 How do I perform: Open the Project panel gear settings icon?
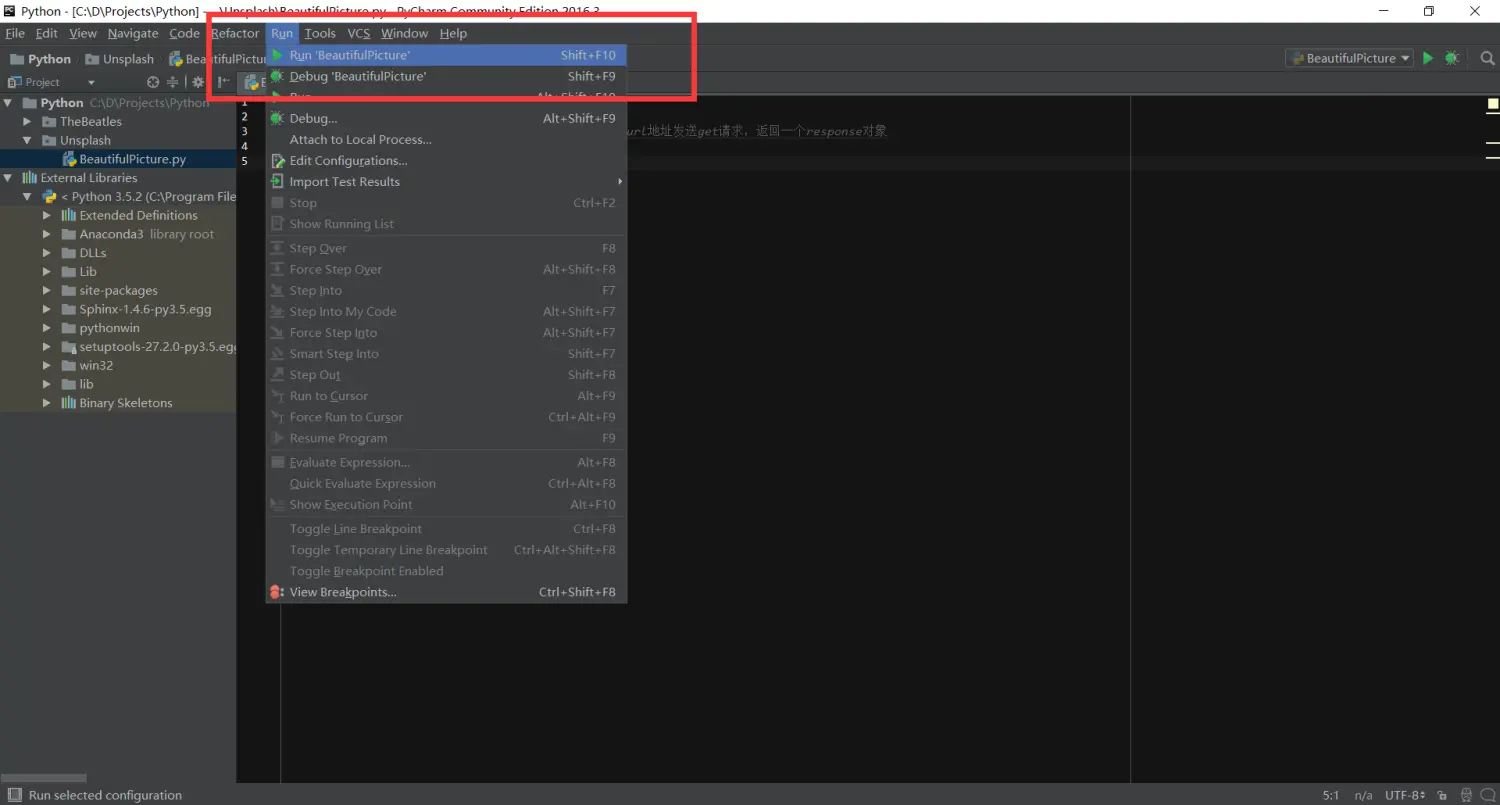pos(198,82)
